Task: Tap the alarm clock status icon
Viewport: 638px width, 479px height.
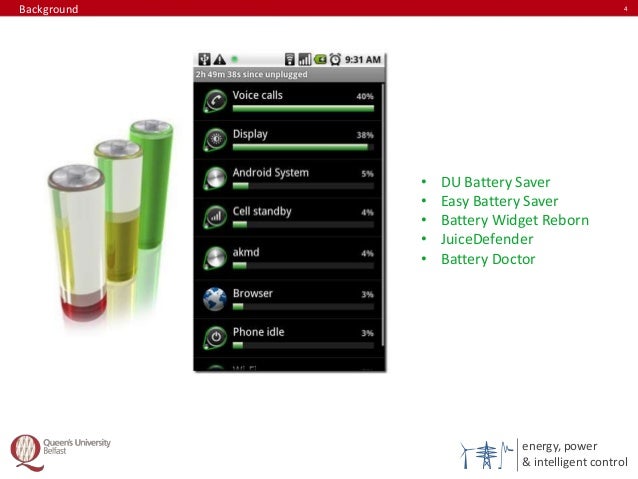Action: pyautogui.click(x=335, y=59)
